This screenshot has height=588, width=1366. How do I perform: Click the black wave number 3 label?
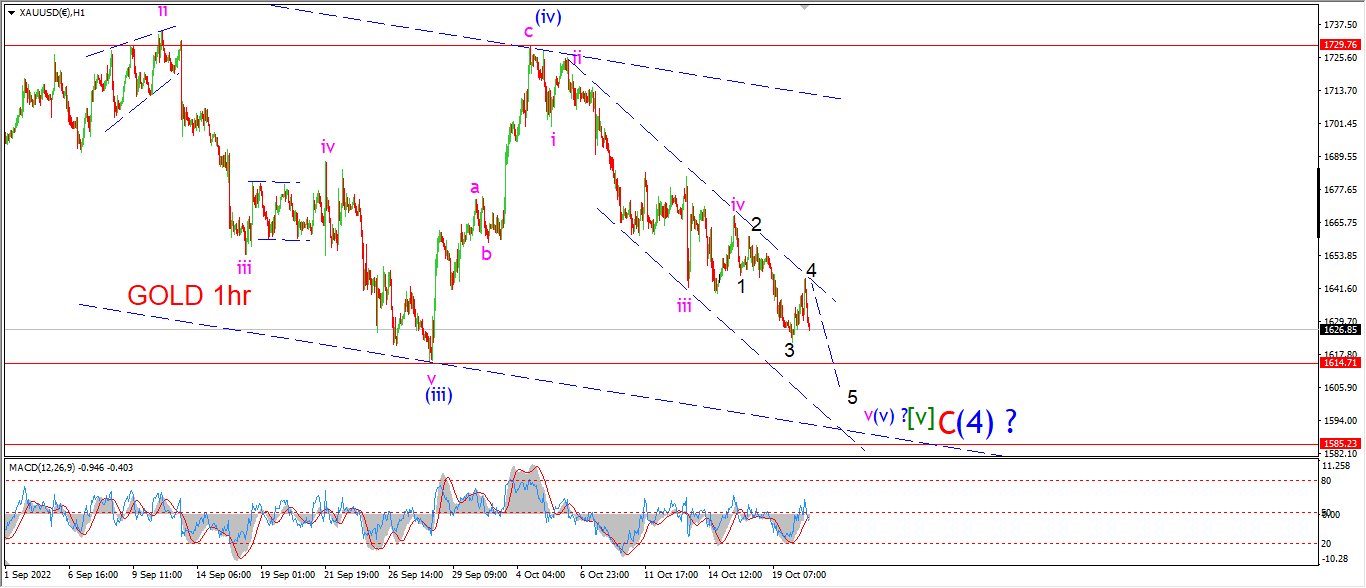[x=789, y=350]
